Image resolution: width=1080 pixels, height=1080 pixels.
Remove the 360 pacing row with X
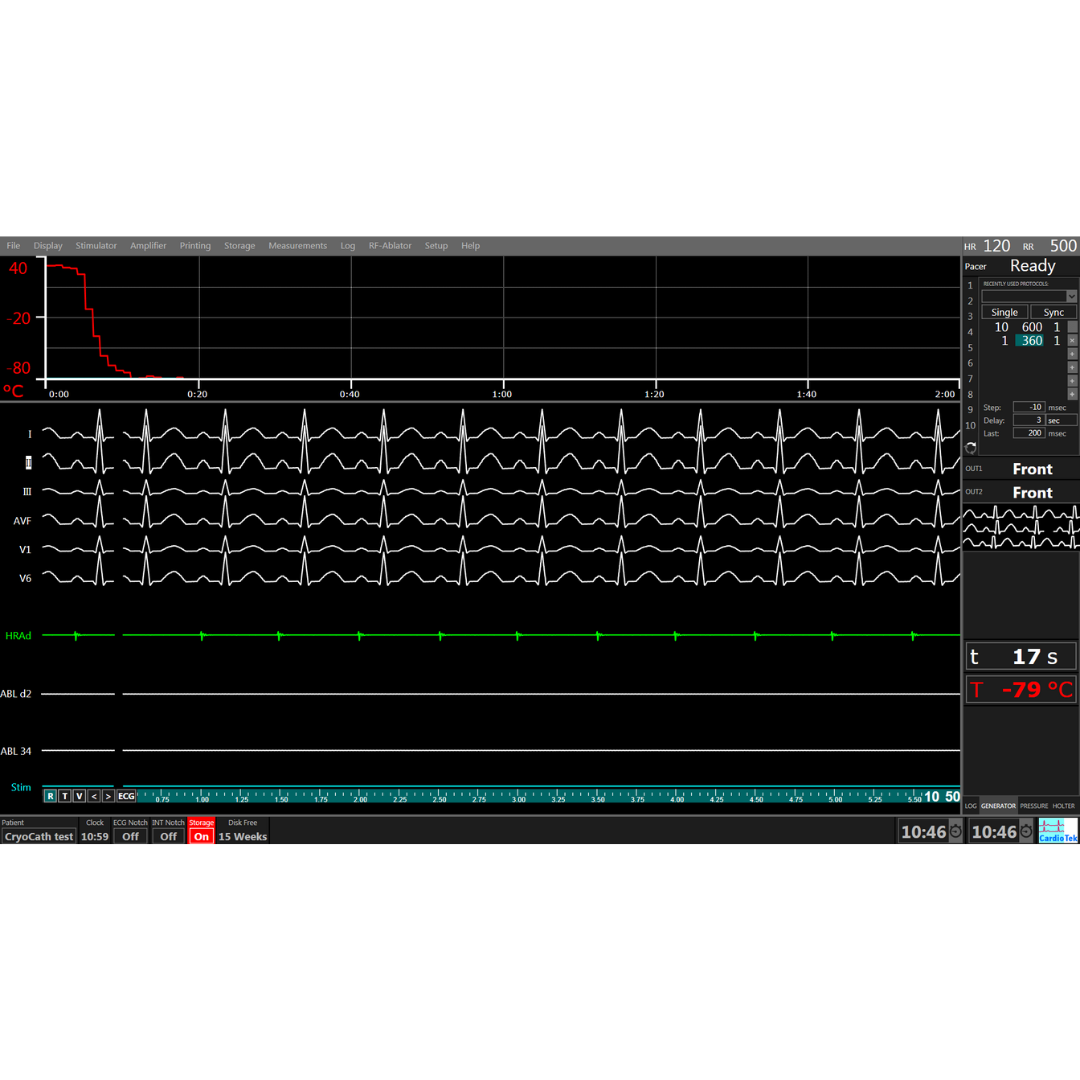1072,341
